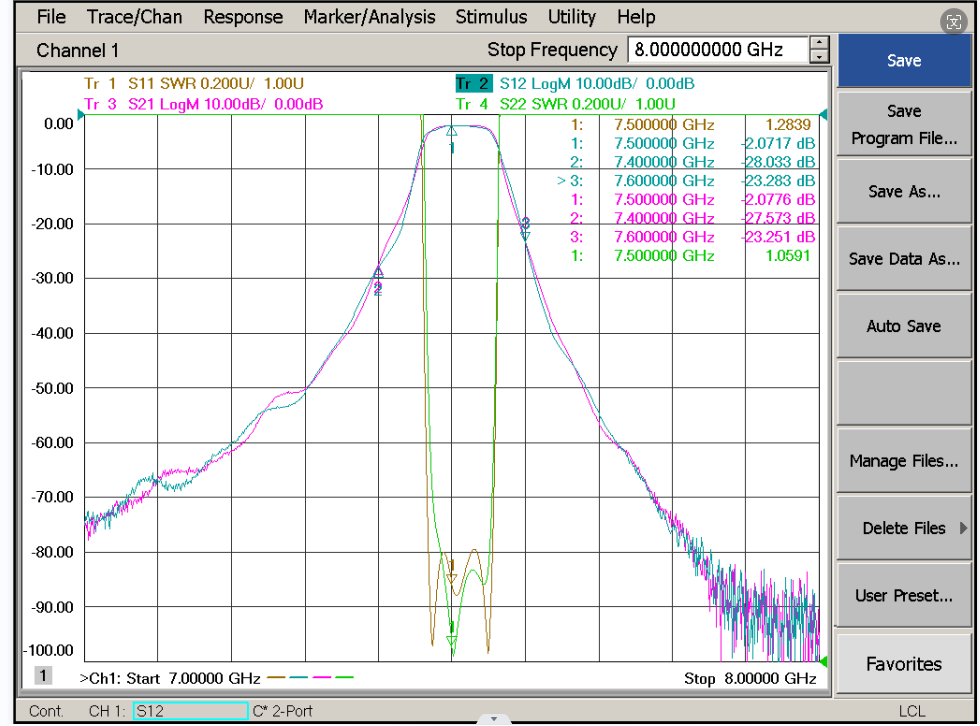Click the S12 status bar field

tap(191, 711)
